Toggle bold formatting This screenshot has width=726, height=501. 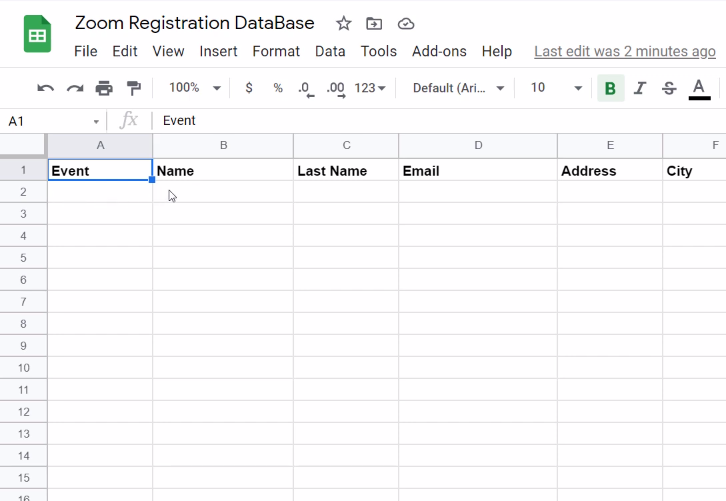click(x=611, y=88)
